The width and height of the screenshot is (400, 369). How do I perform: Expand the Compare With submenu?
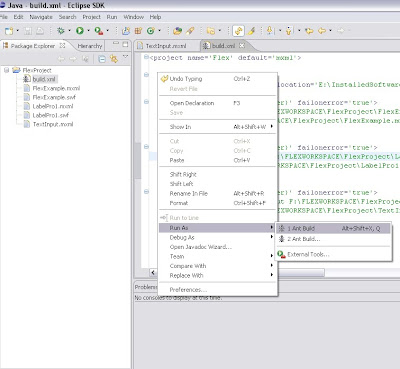coord(218,266)
